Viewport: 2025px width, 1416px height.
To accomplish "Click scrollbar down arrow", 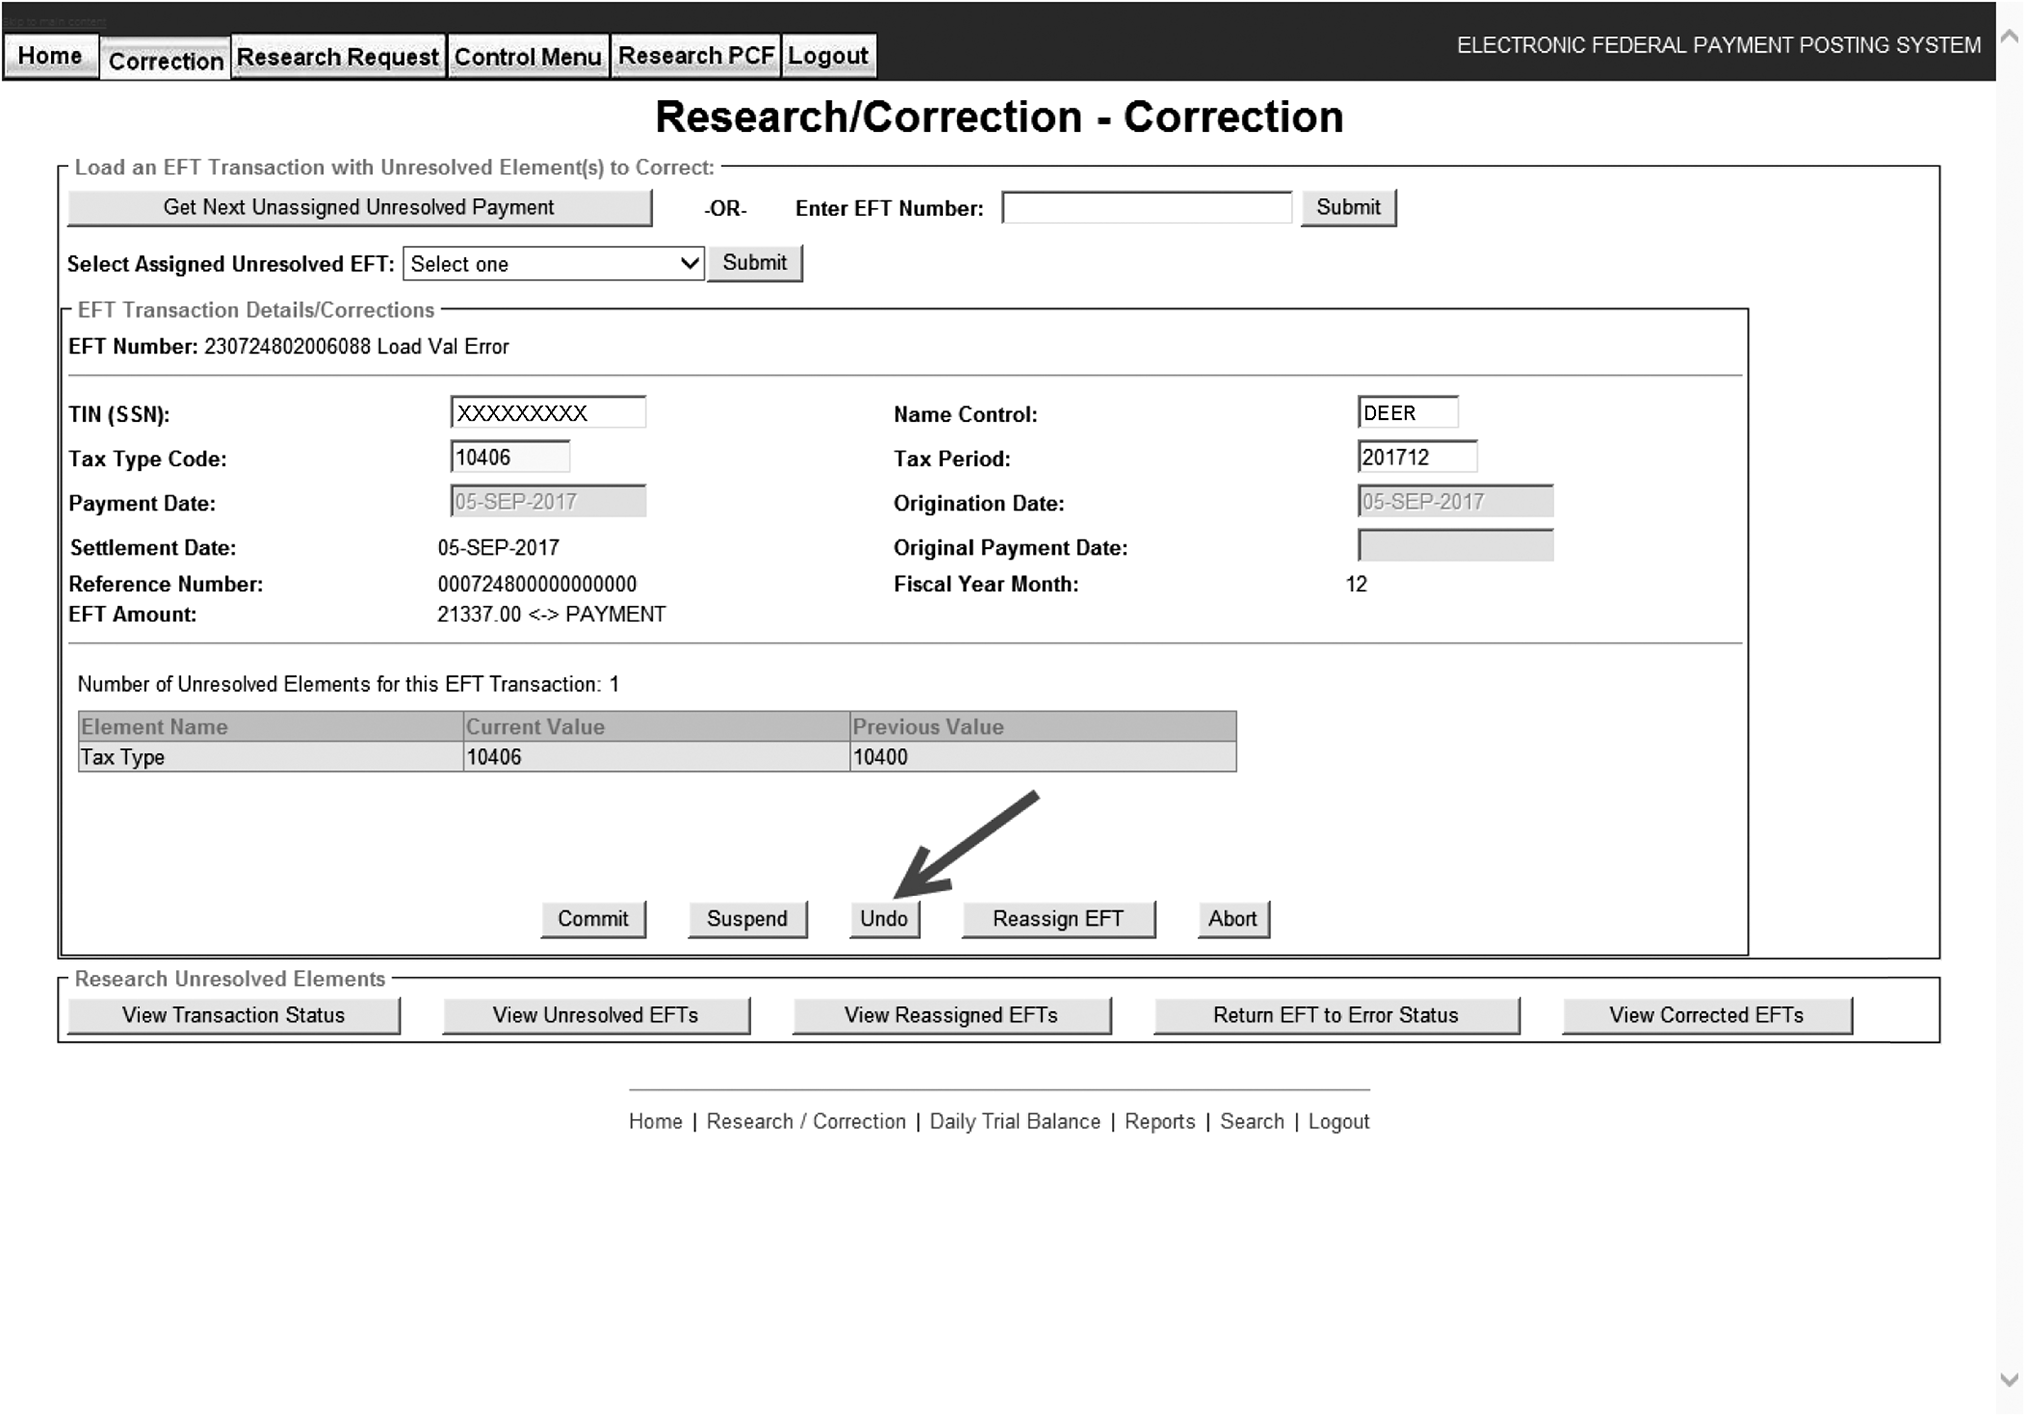I will coord(2009,1380).
